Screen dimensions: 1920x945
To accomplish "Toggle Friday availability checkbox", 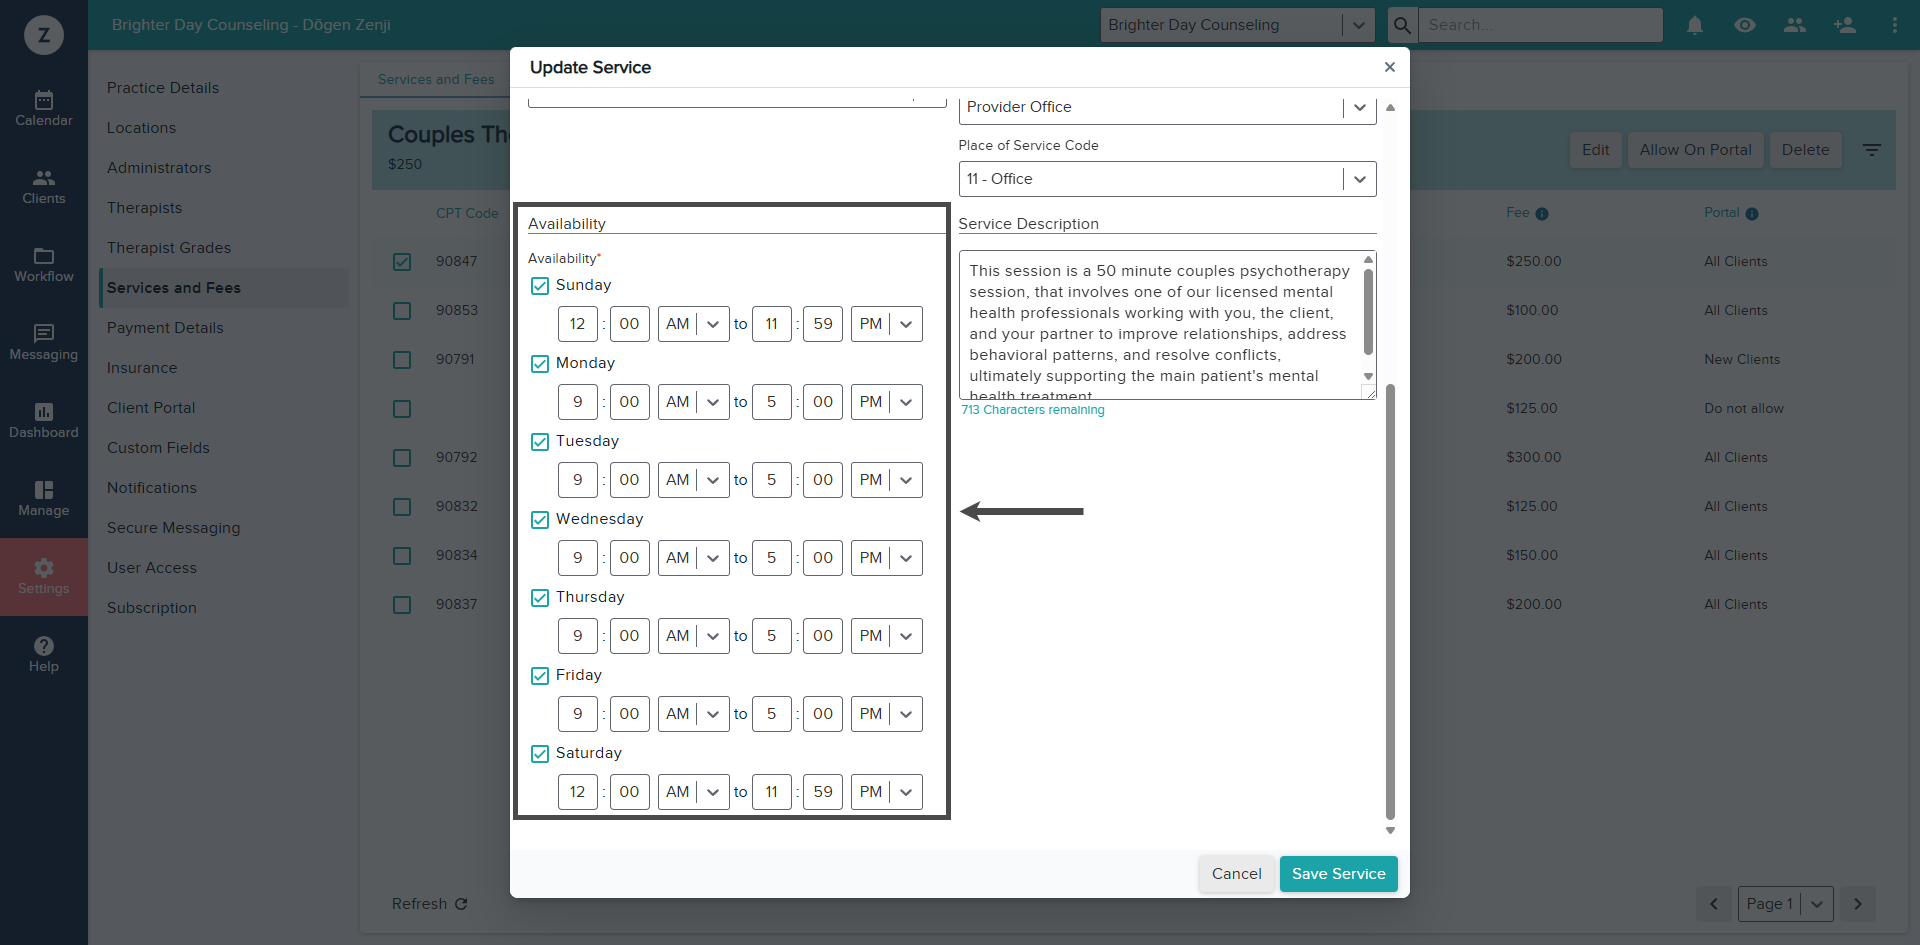I will click(540, 676).
